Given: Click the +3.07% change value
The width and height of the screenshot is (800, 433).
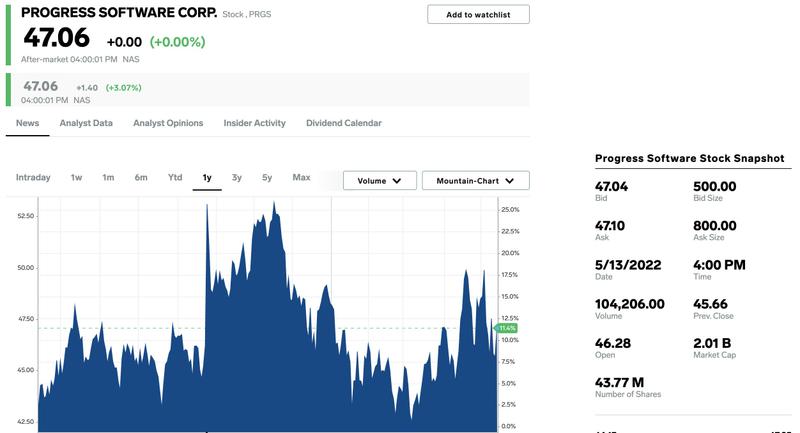Looking at the screenshot, I should [123, 88].
